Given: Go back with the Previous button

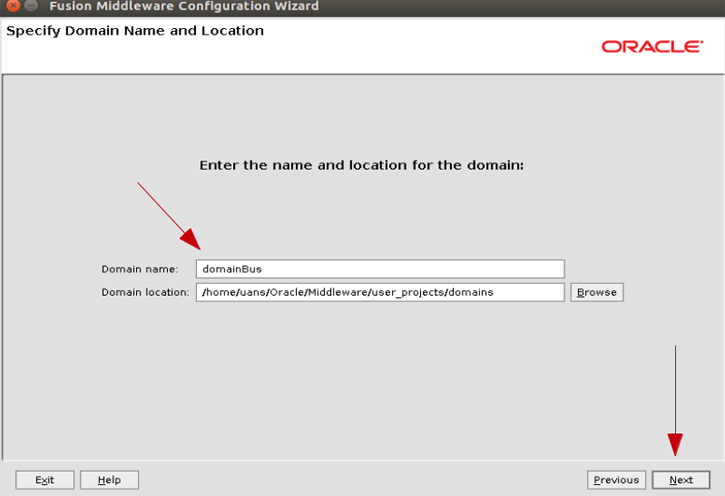Looking at the screenshot, I should [616, 480].
